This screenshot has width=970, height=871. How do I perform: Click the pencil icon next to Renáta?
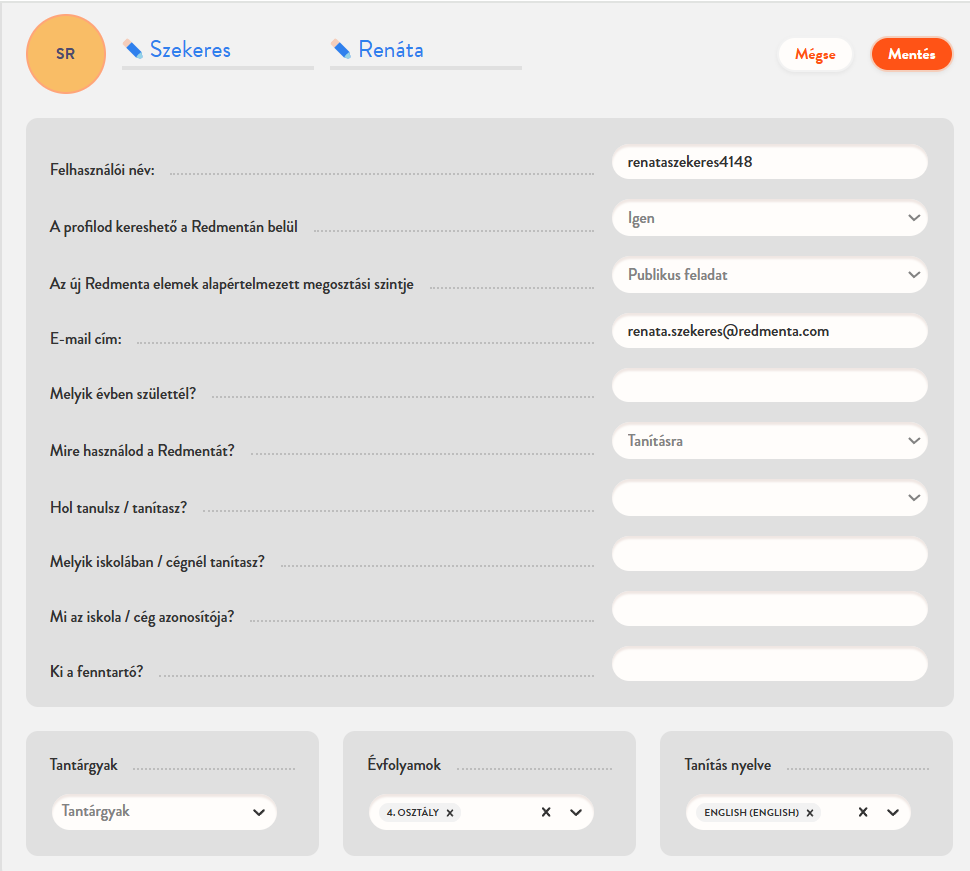coord(341,49)
